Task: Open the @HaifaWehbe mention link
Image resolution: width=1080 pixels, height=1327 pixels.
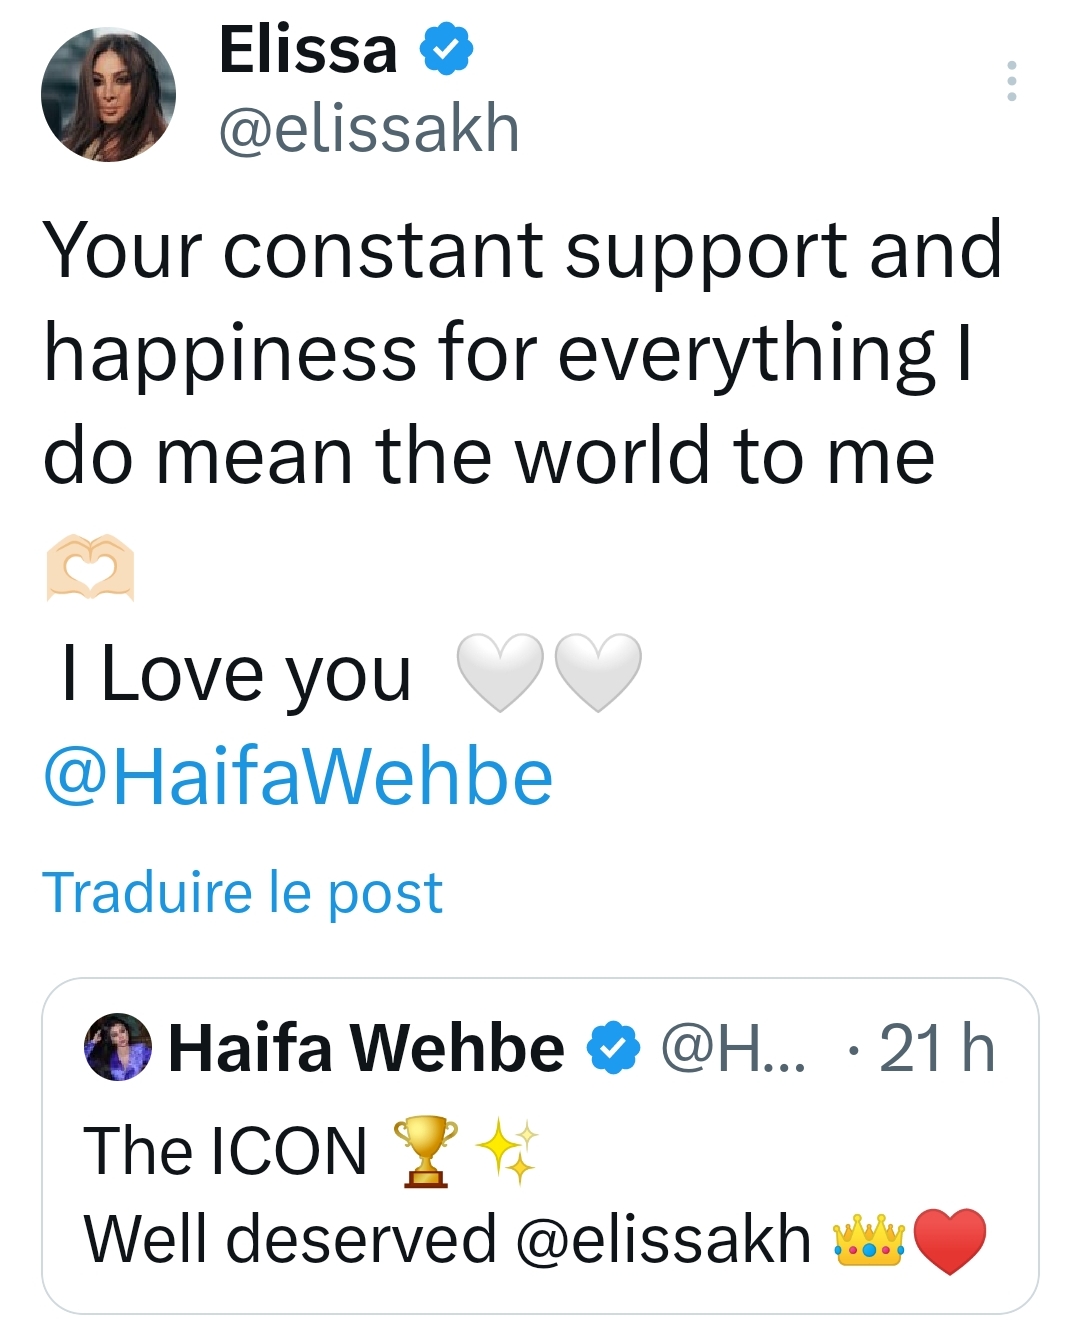Action: click(x=298, y=777)
